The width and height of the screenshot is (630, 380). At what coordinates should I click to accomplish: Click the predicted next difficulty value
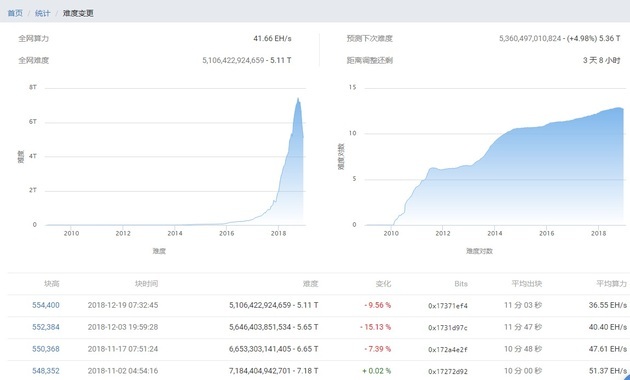point(560,39)
